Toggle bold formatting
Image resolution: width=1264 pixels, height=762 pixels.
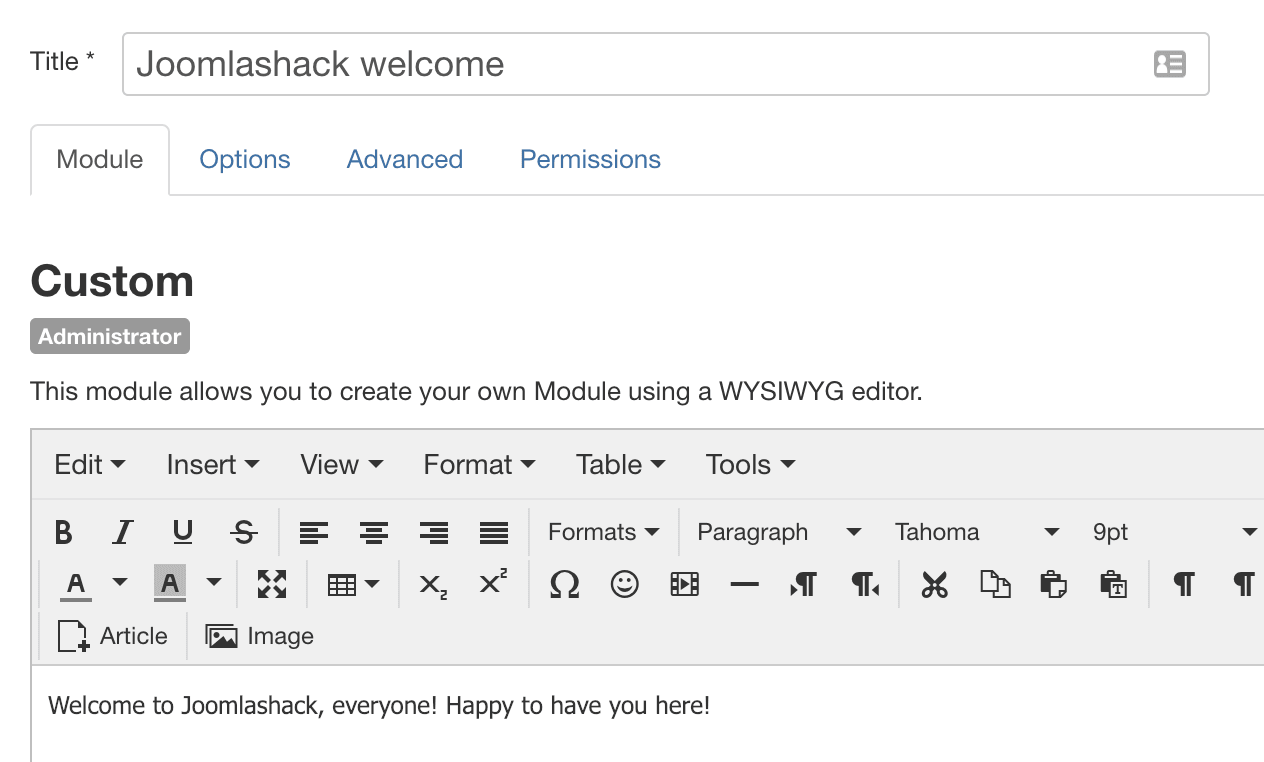click(63, 532)
